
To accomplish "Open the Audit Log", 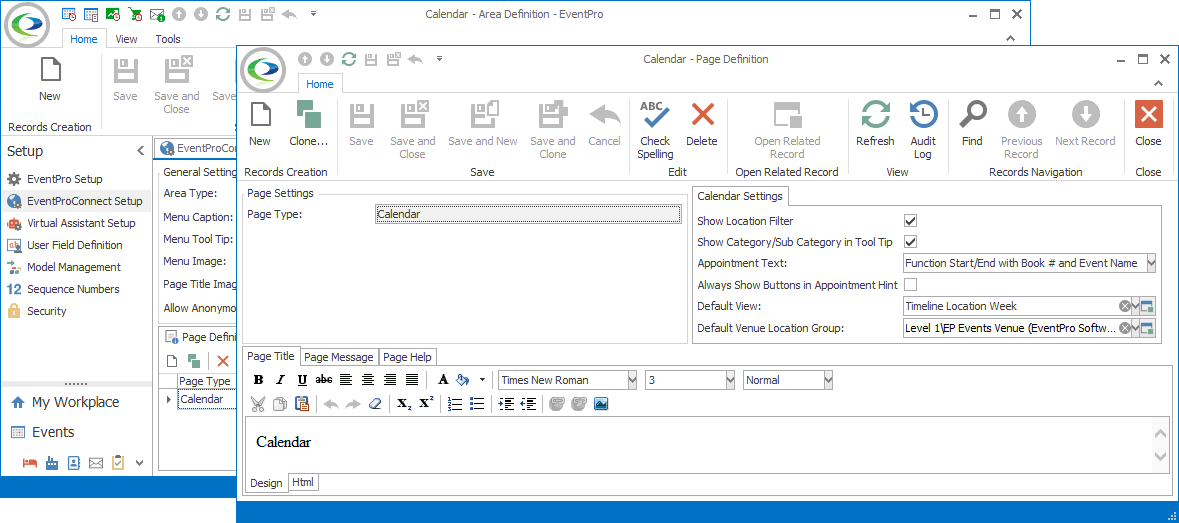I will point(923,130).
